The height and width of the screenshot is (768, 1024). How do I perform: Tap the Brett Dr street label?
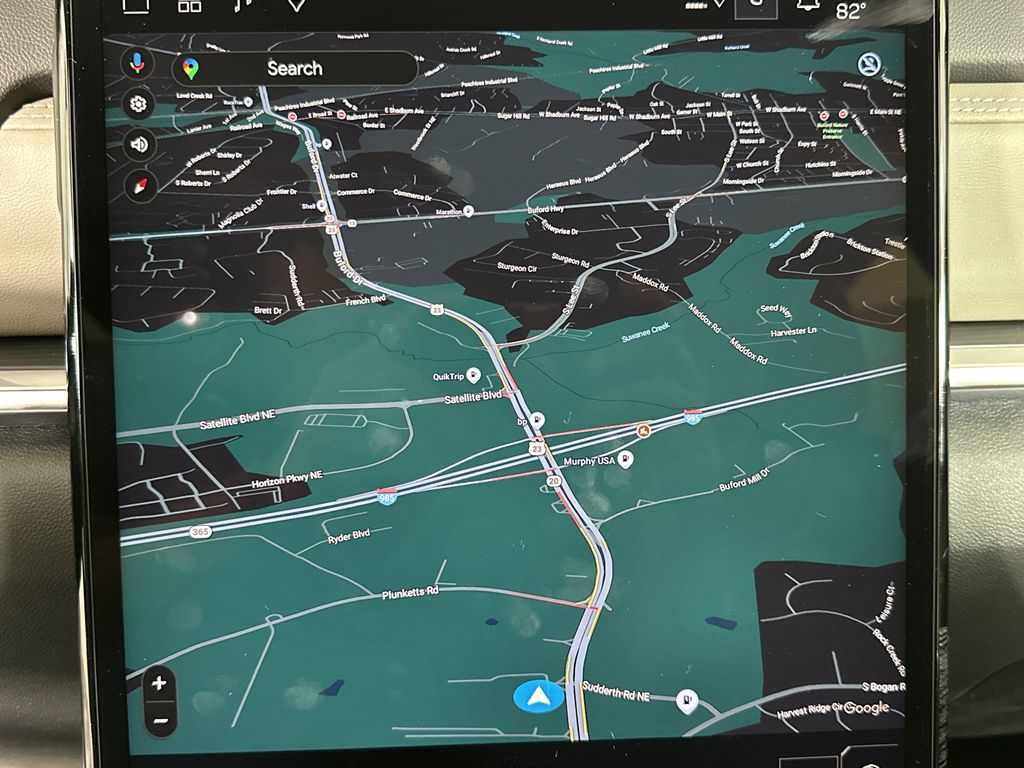268,311
